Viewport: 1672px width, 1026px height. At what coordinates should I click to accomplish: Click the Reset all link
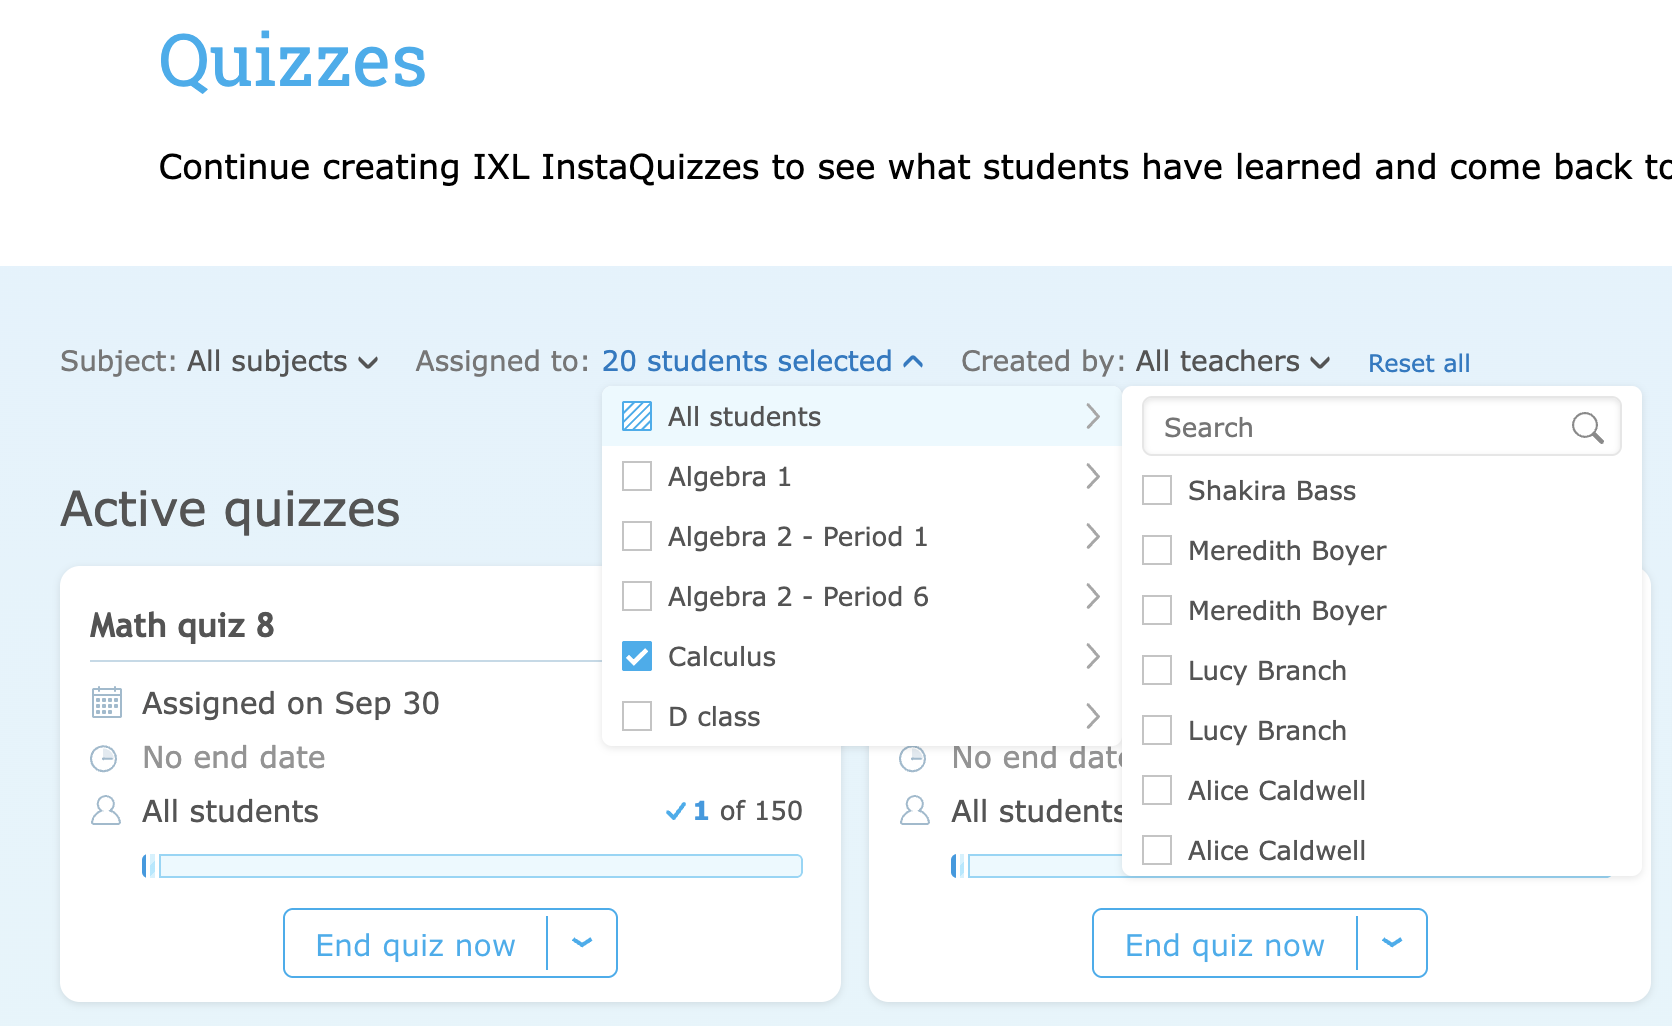(1419, 363)
